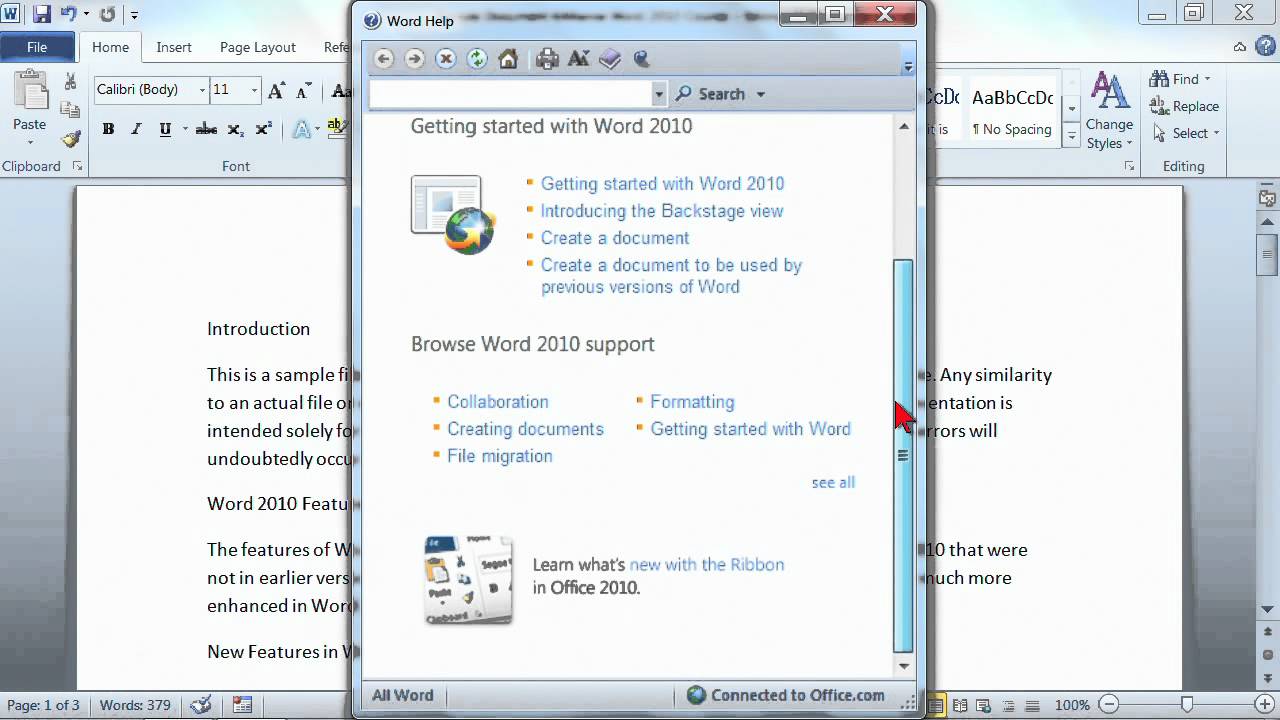
Task: Click the see all link
Action: pyautogui.click(x=833, y=483)
